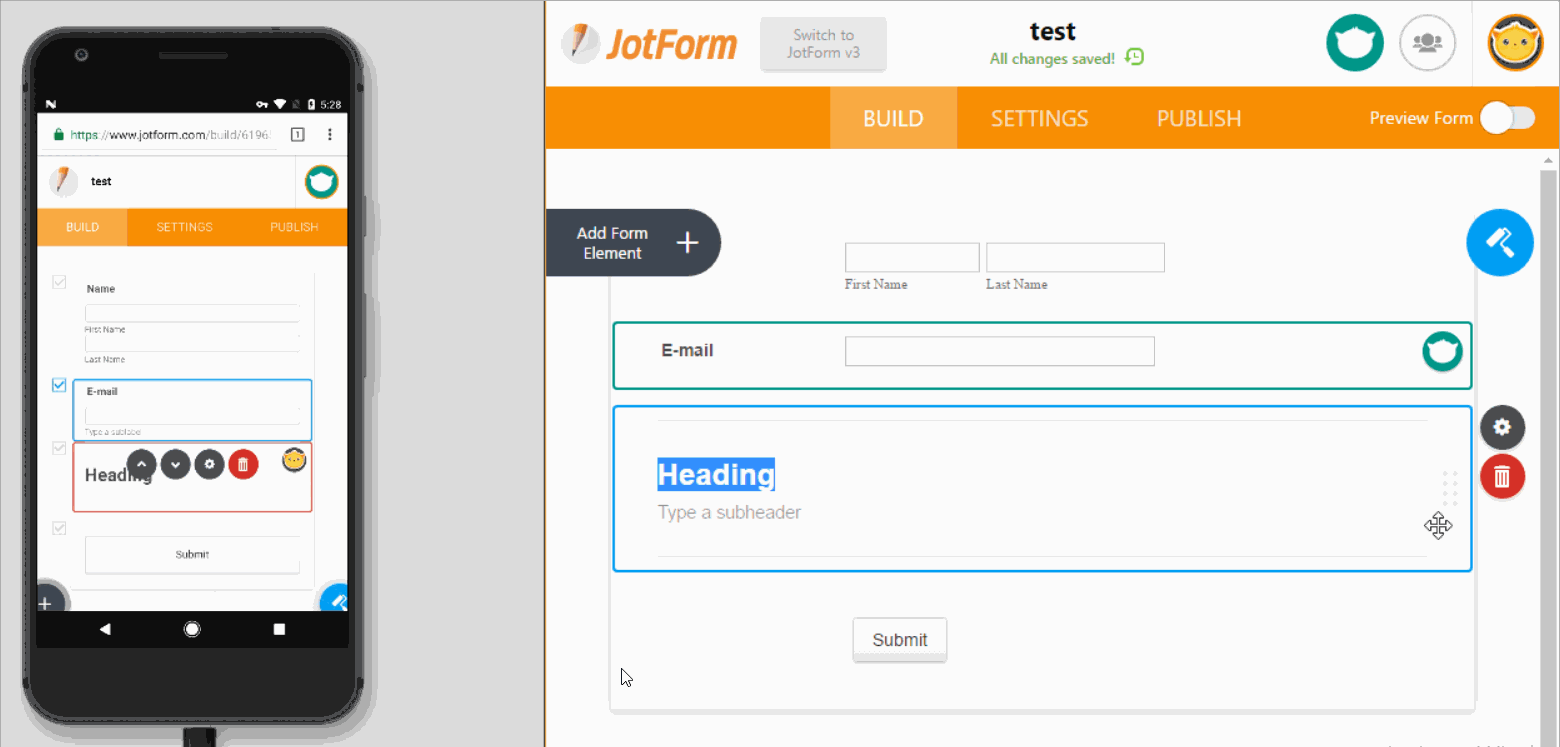
Task: Open Heading field settings gear on desktop
Action: tap(1502, 427)
